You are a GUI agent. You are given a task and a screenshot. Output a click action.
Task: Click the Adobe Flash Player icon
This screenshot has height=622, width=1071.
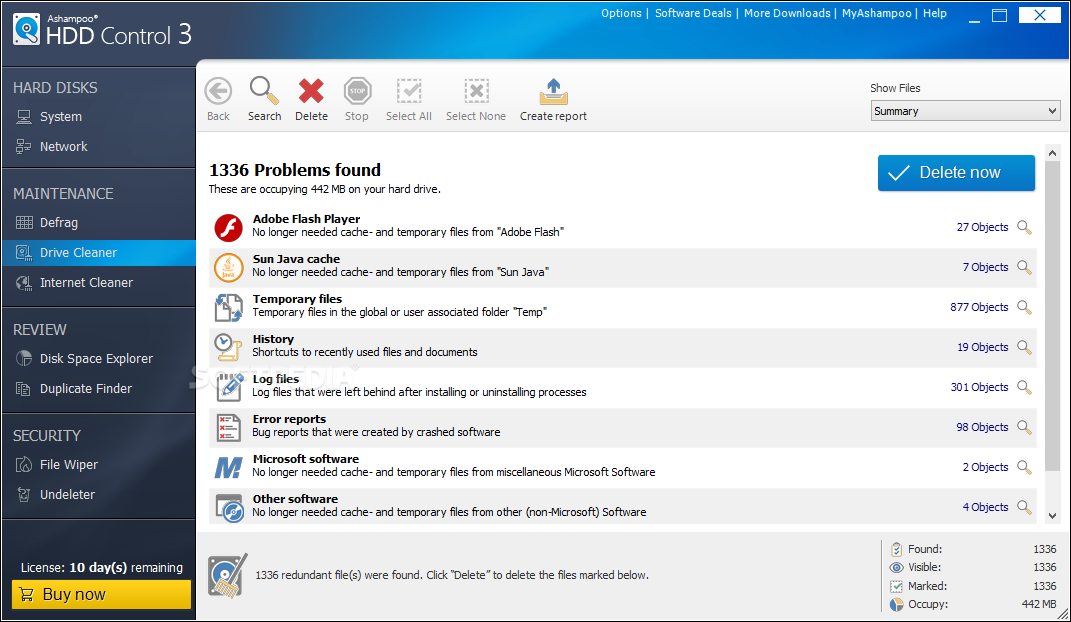(229, 227)
